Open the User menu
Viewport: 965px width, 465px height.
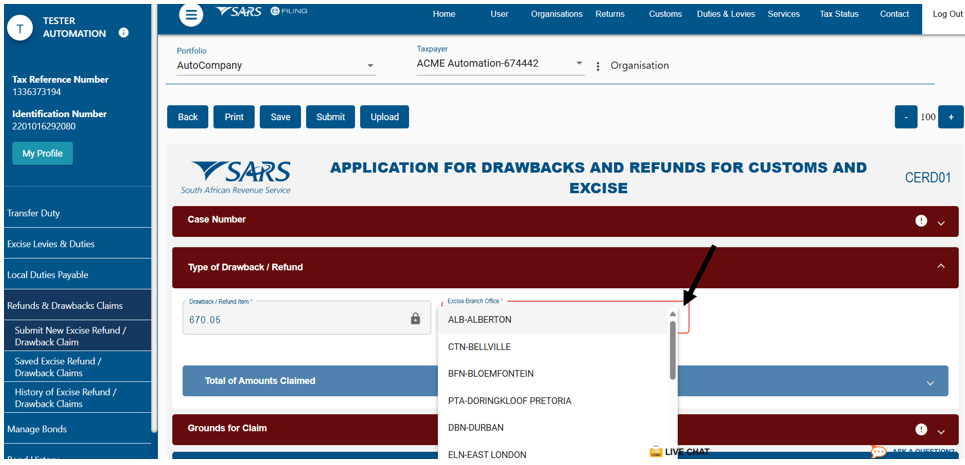[499, 14]
